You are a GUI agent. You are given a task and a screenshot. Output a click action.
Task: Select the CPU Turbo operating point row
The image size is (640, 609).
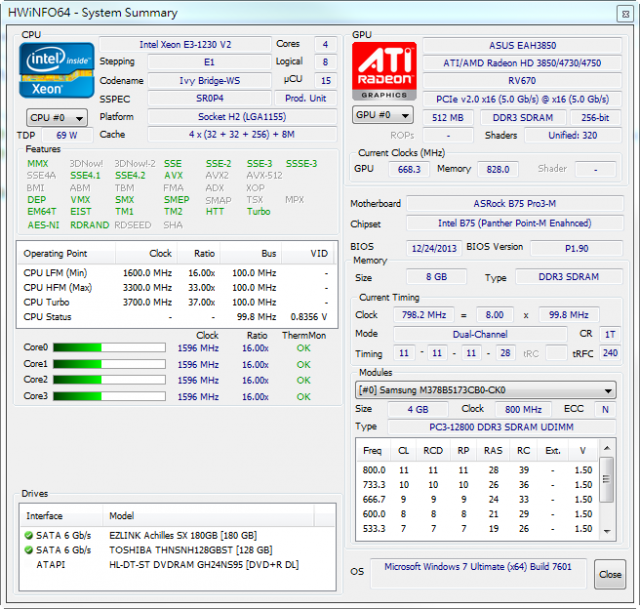[177, 302]
